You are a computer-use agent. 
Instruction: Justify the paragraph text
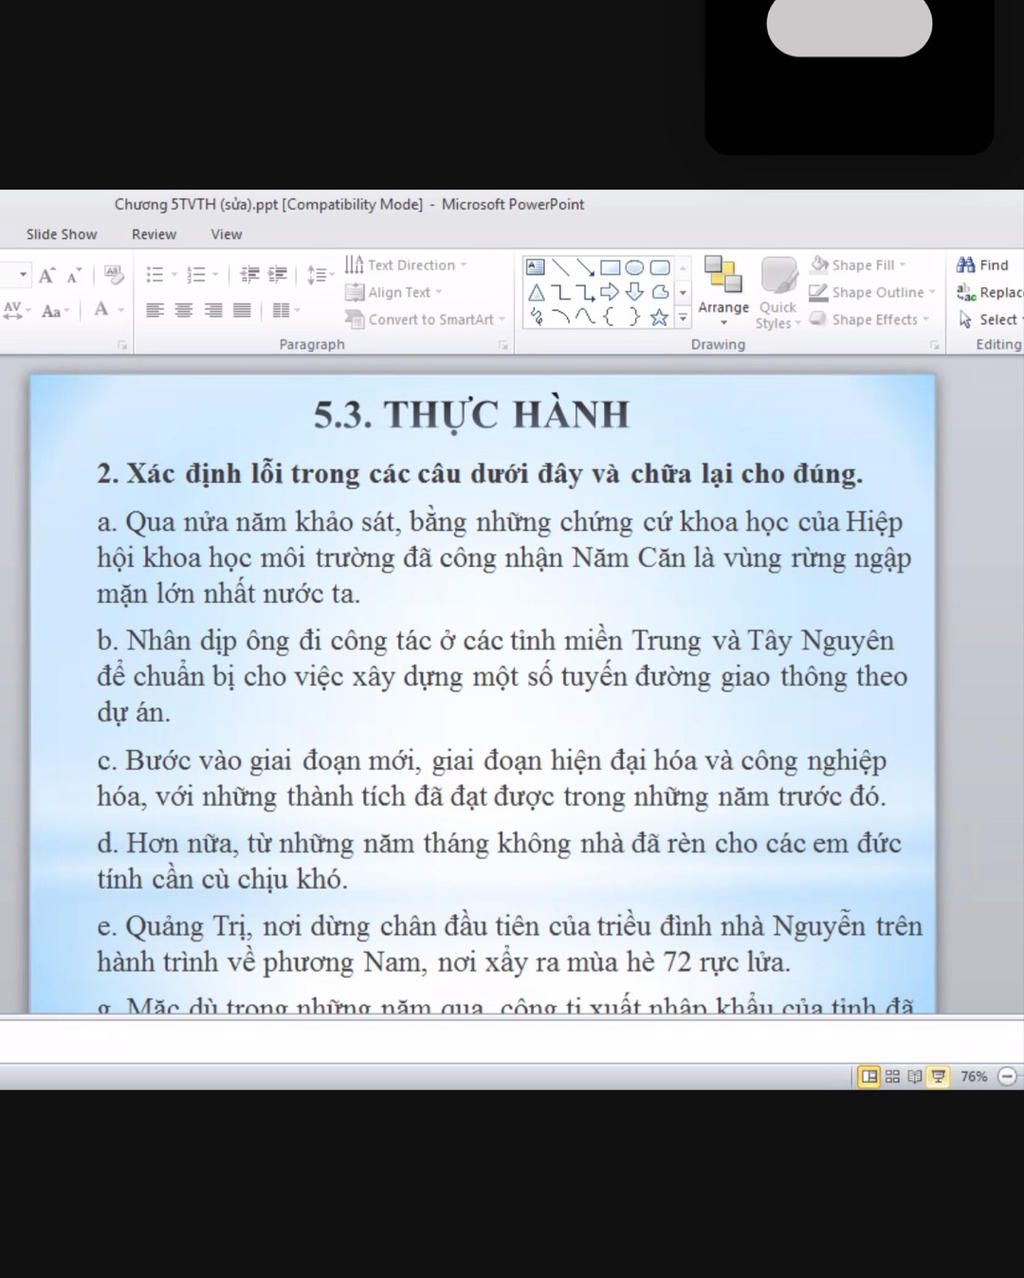click(x=242, y=310)
